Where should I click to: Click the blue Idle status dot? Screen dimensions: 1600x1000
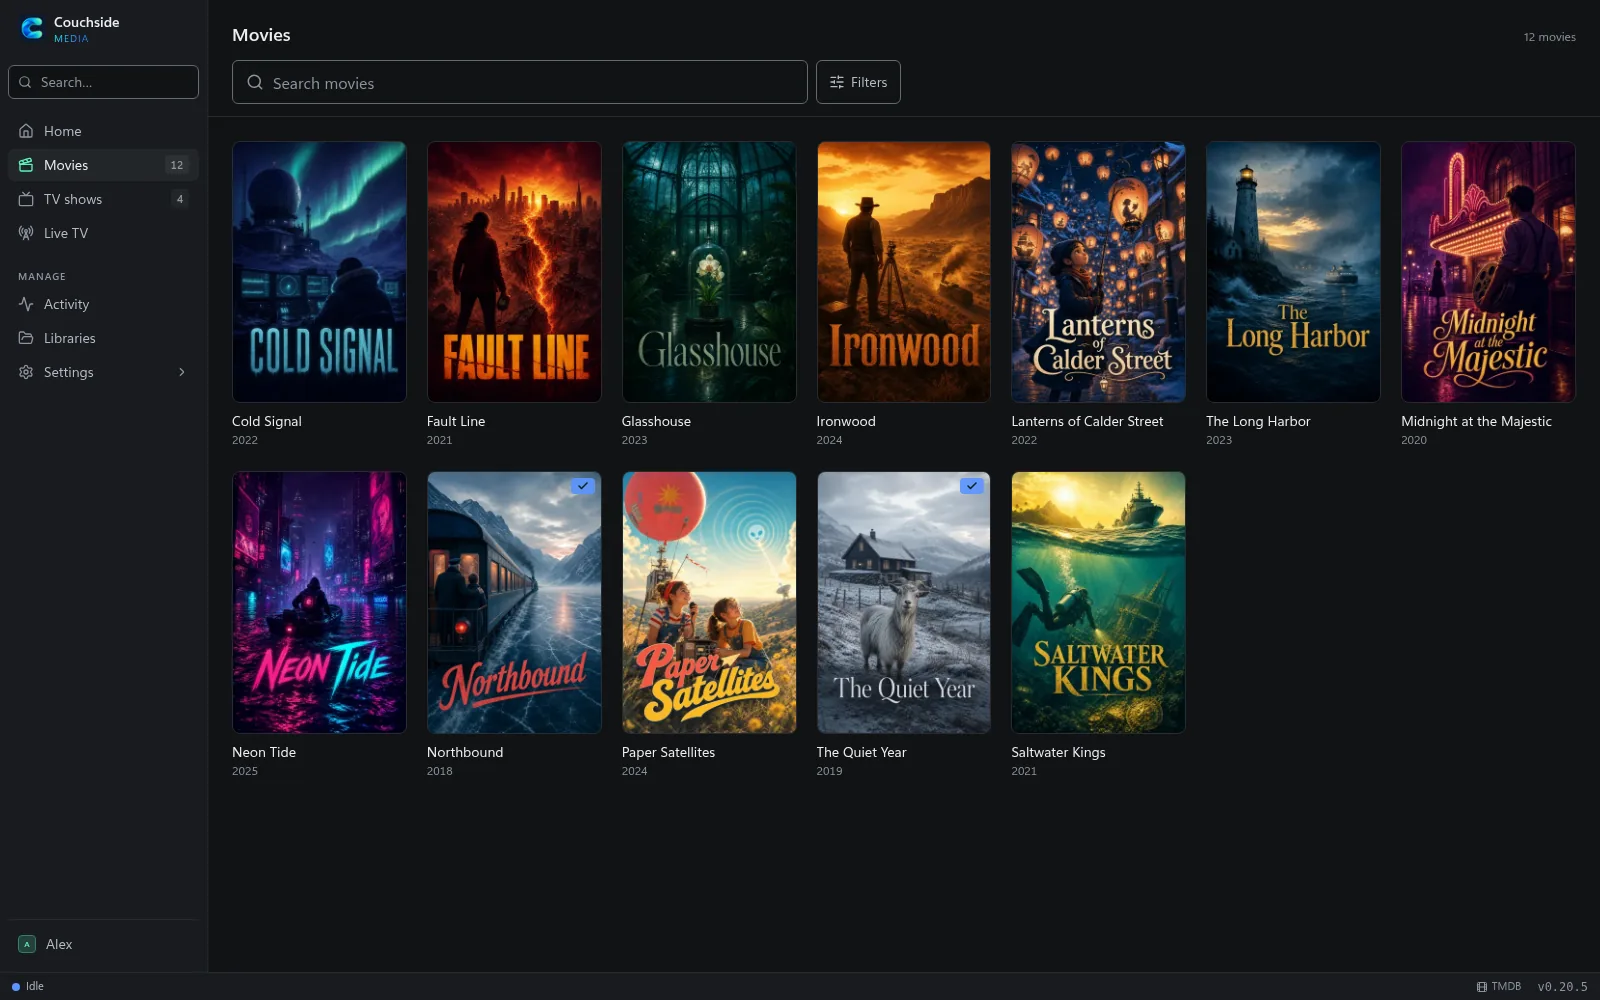click(x=16, y=987)
